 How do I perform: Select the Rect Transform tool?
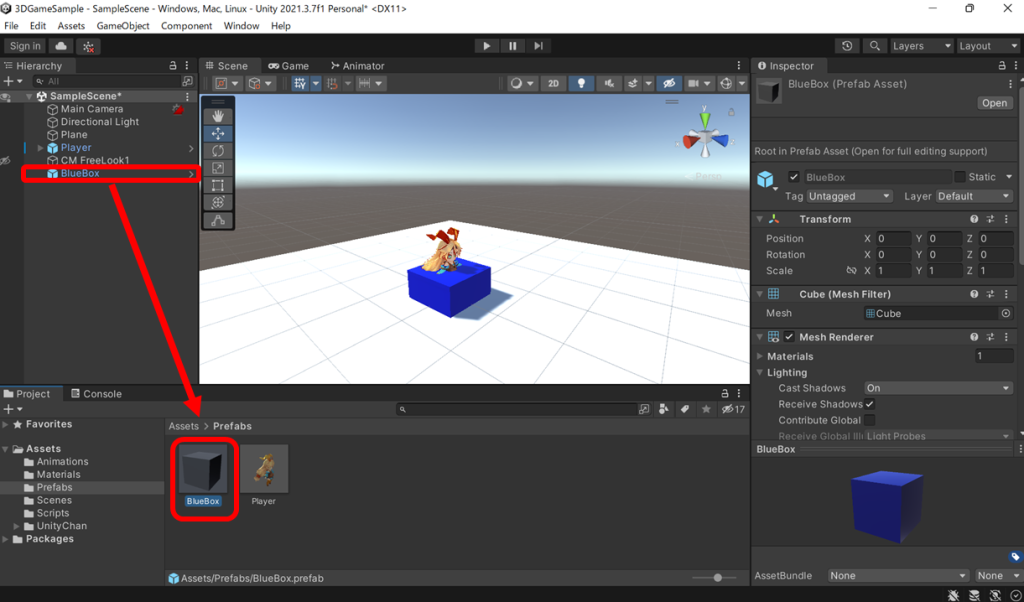coord(219,185)
